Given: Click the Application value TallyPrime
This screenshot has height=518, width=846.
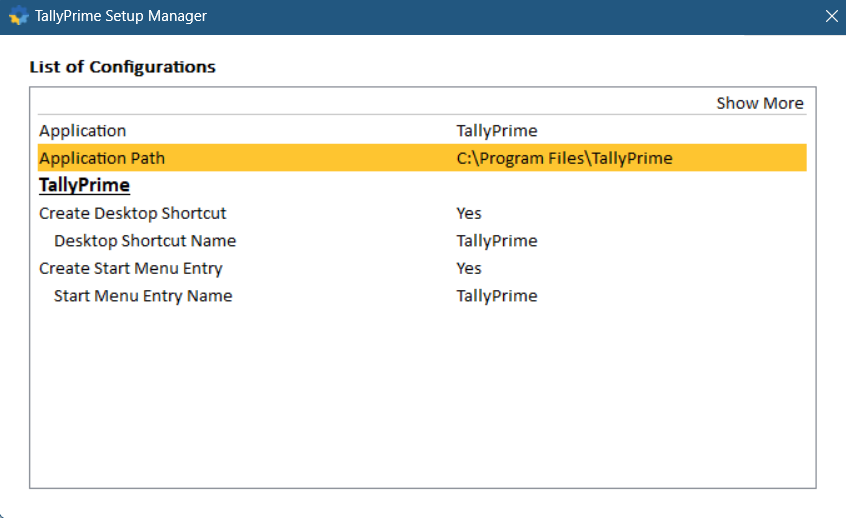Looking at the screenshot, I should tap(496, 131).
